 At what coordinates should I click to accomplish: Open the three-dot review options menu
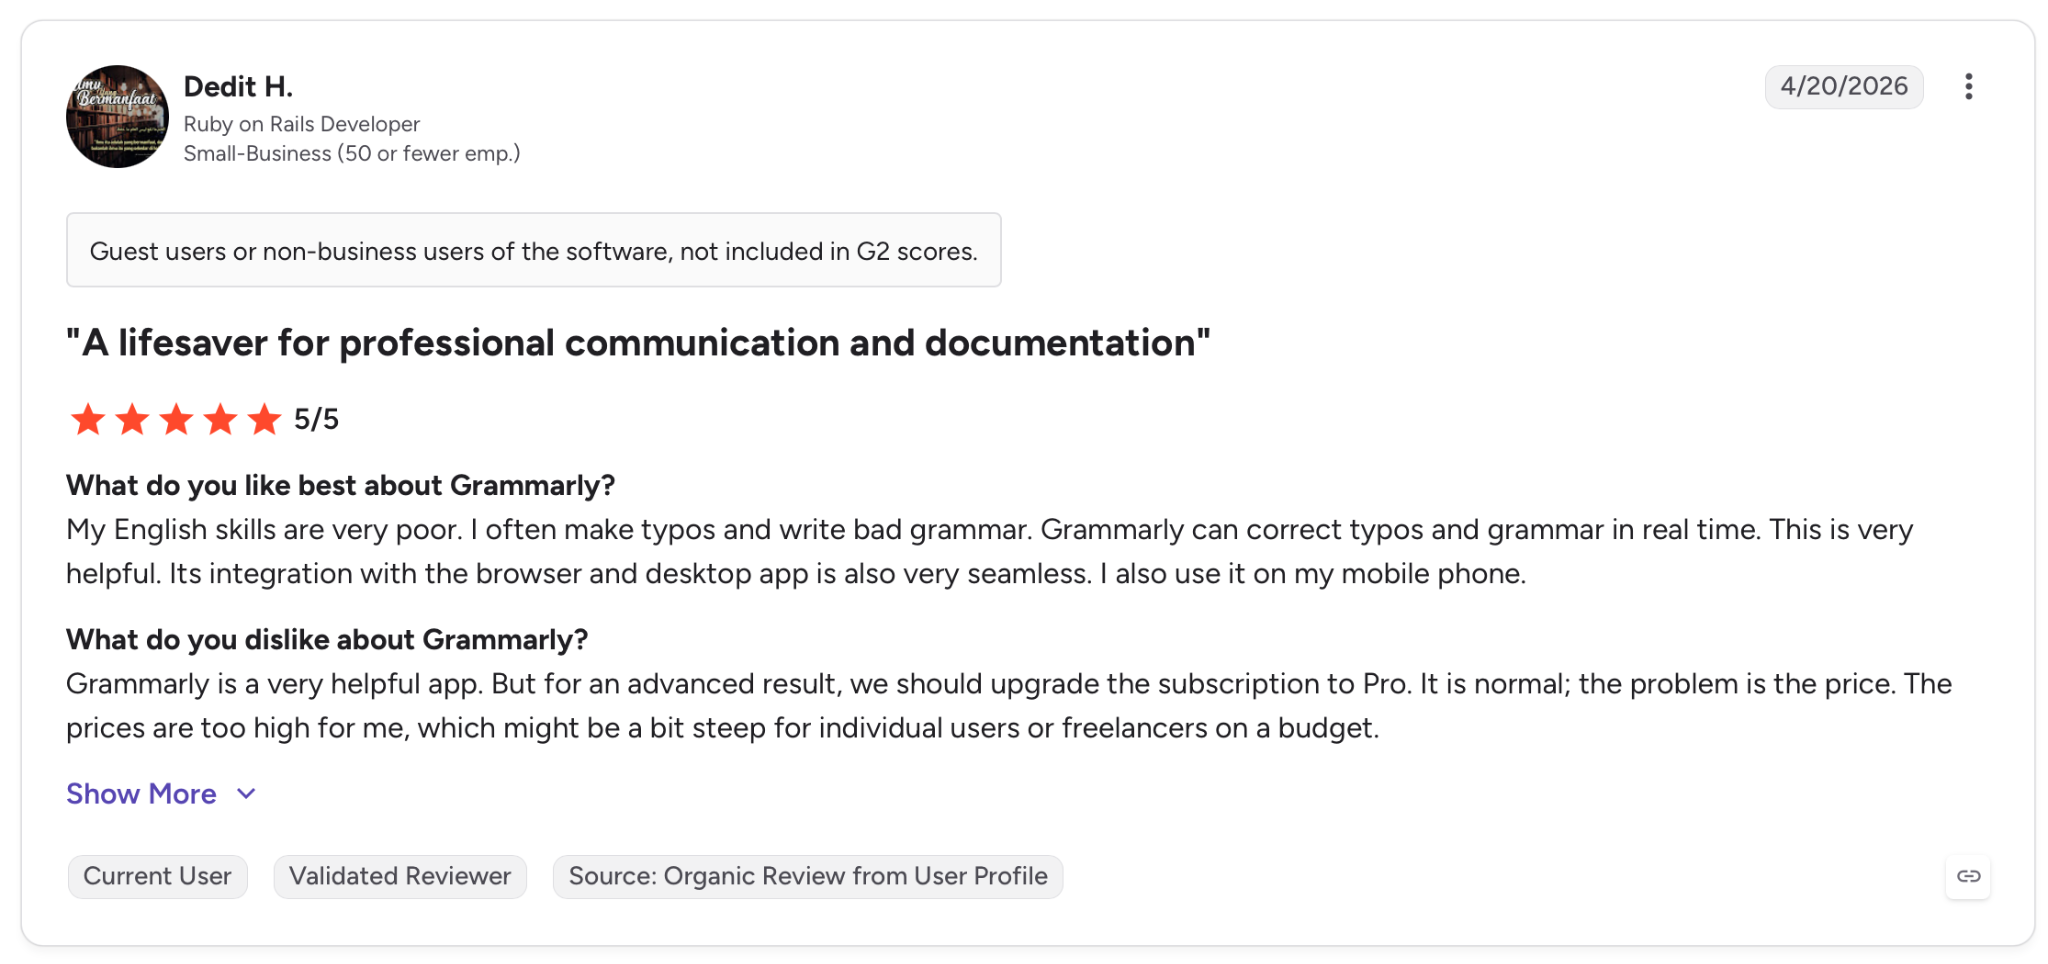pyautogui.click(x=1968, y=87)
